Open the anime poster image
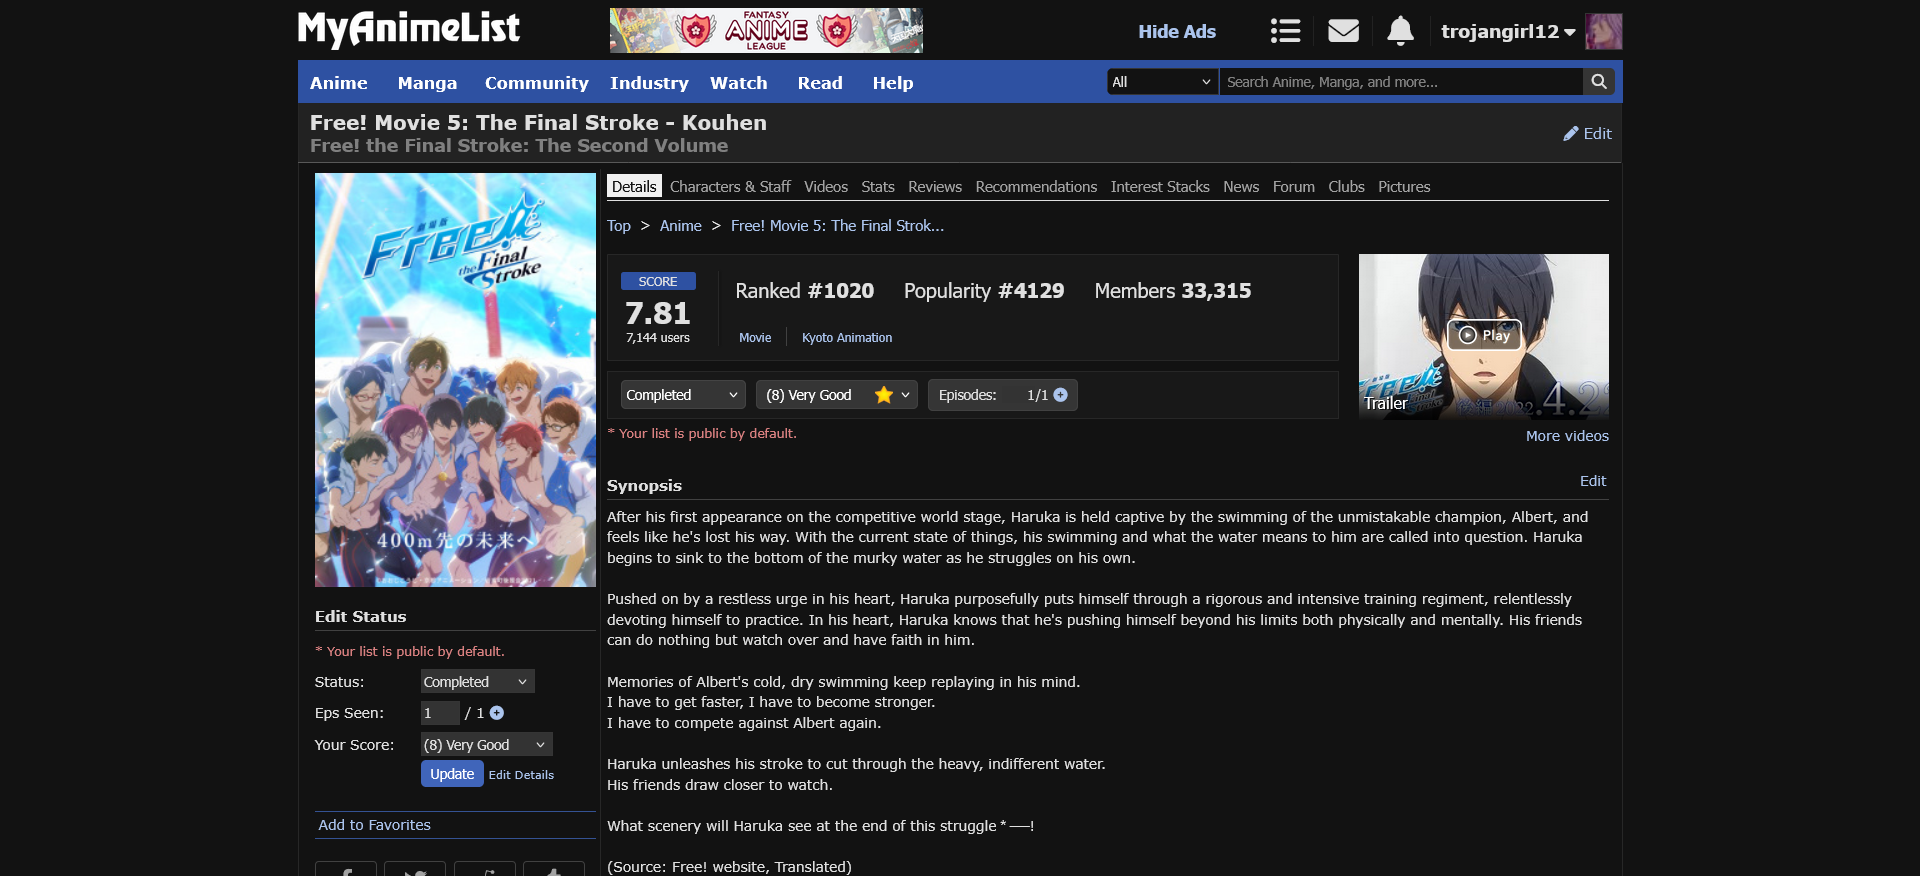Screen dimensions: 1920x876 tap(455, 380)
